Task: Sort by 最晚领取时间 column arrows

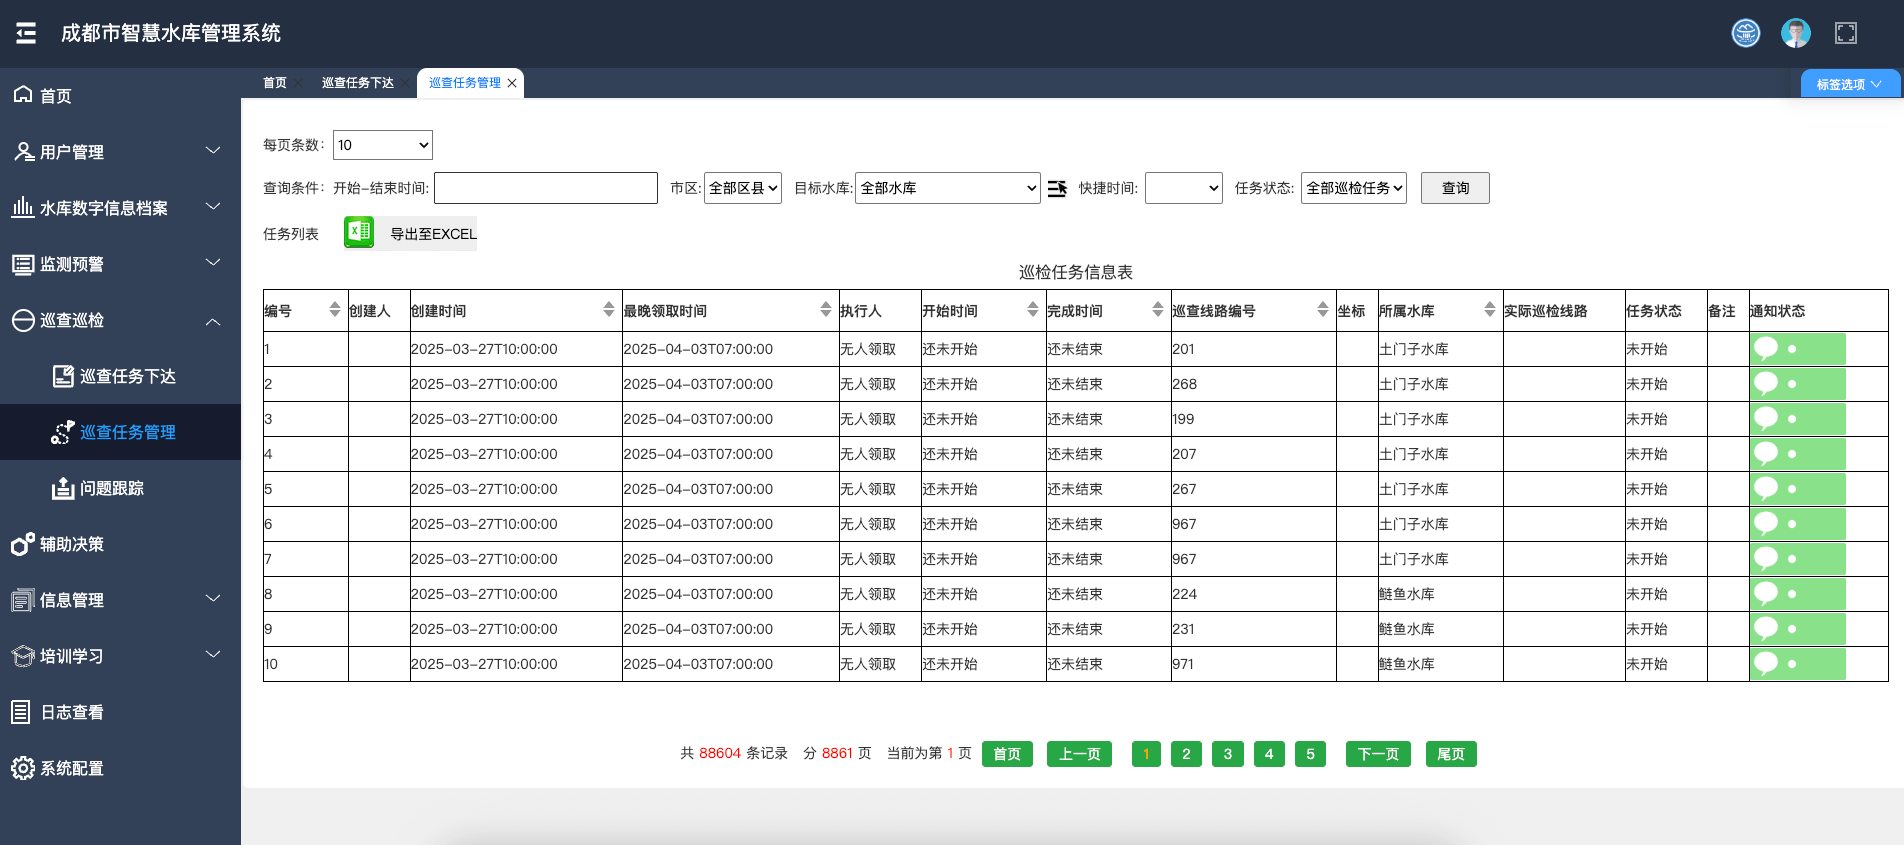Action: point(826,310)
